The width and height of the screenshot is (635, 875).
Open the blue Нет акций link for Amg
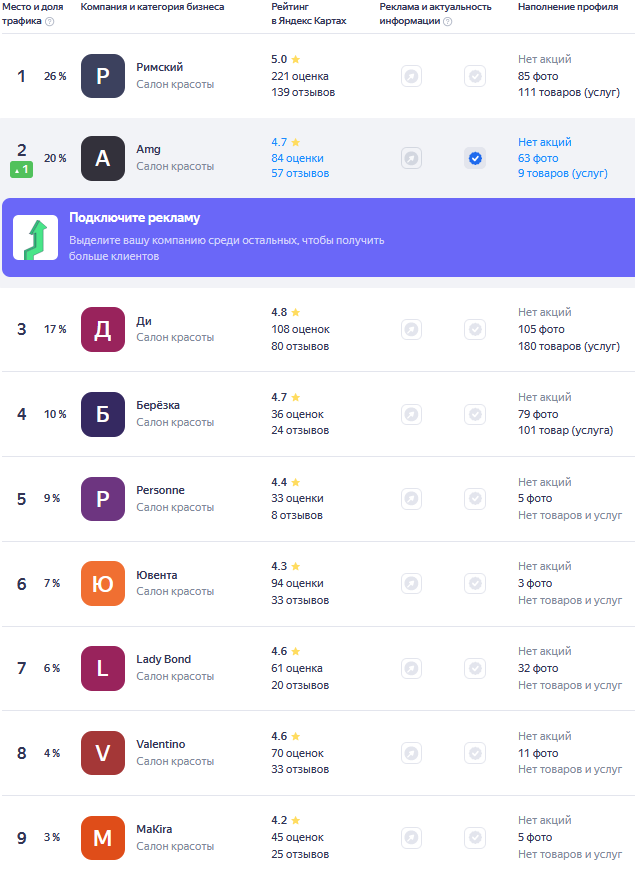pos(545,142)
